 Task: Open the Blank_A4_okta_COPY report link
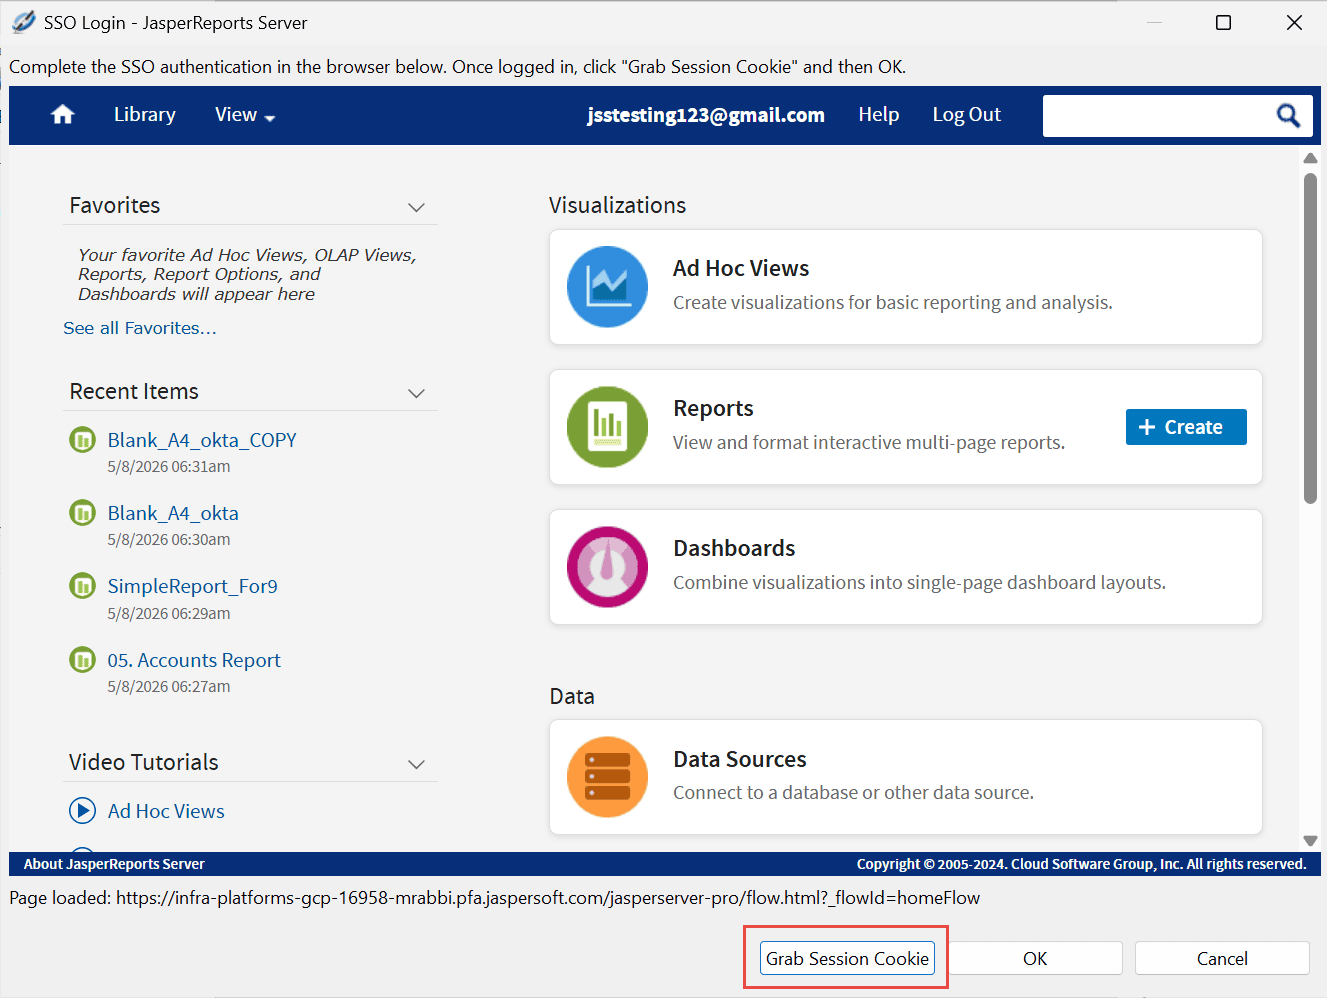[x=202, y=440]
